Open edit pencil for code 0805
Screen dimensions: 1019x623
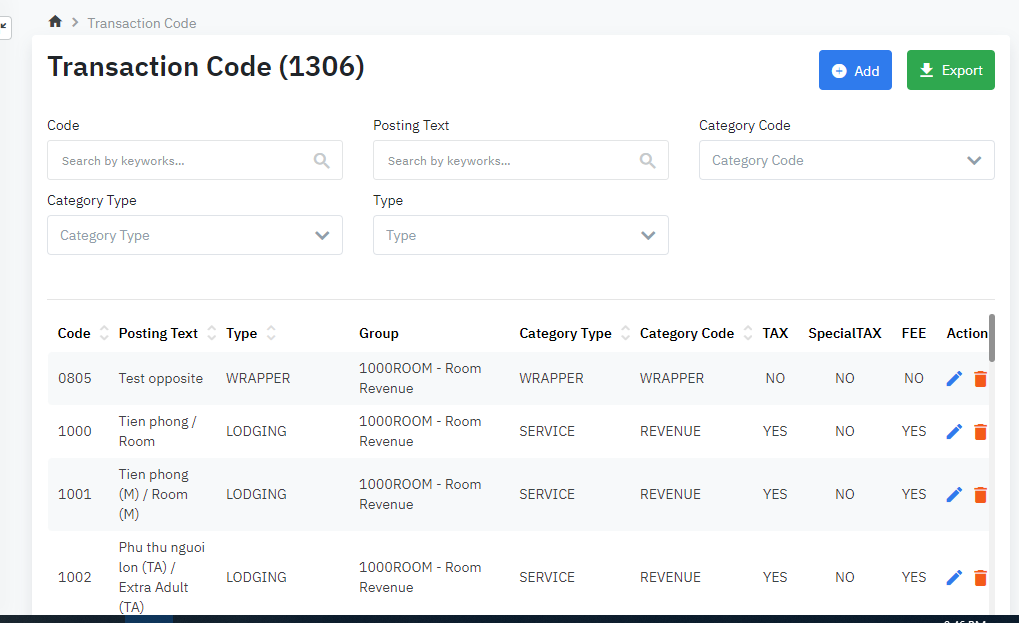(x=953, y=378)
